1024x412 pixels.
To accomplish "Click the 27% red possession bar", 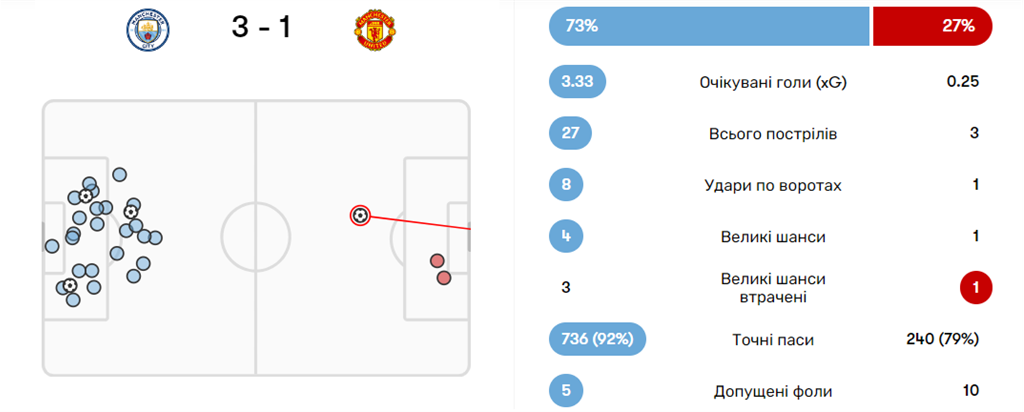I will [x=932, y=27].
